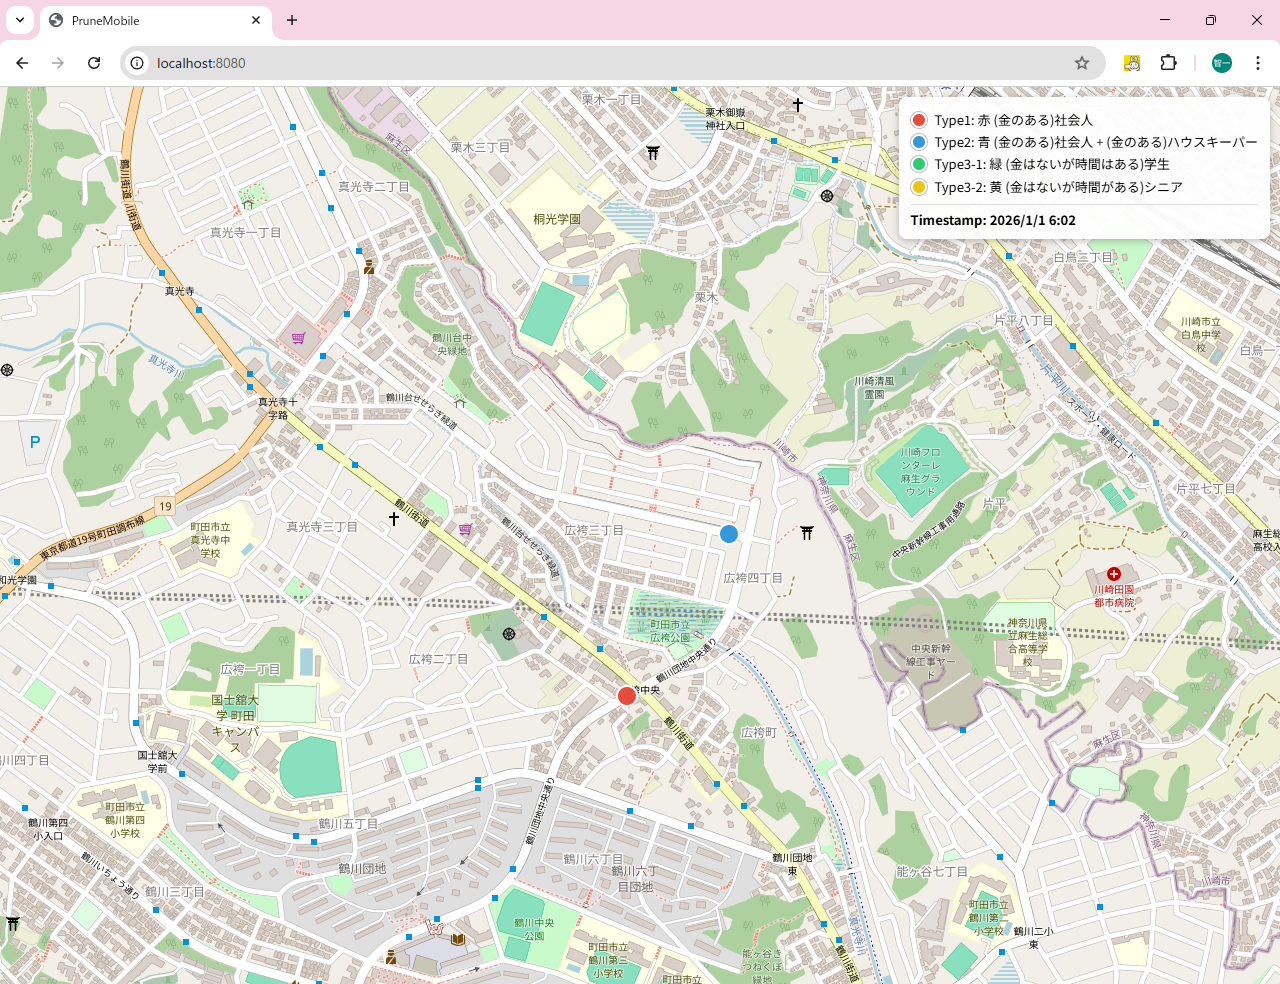
Task: Bookmark this page with the star icon
Action: (x=1082, y=63)
